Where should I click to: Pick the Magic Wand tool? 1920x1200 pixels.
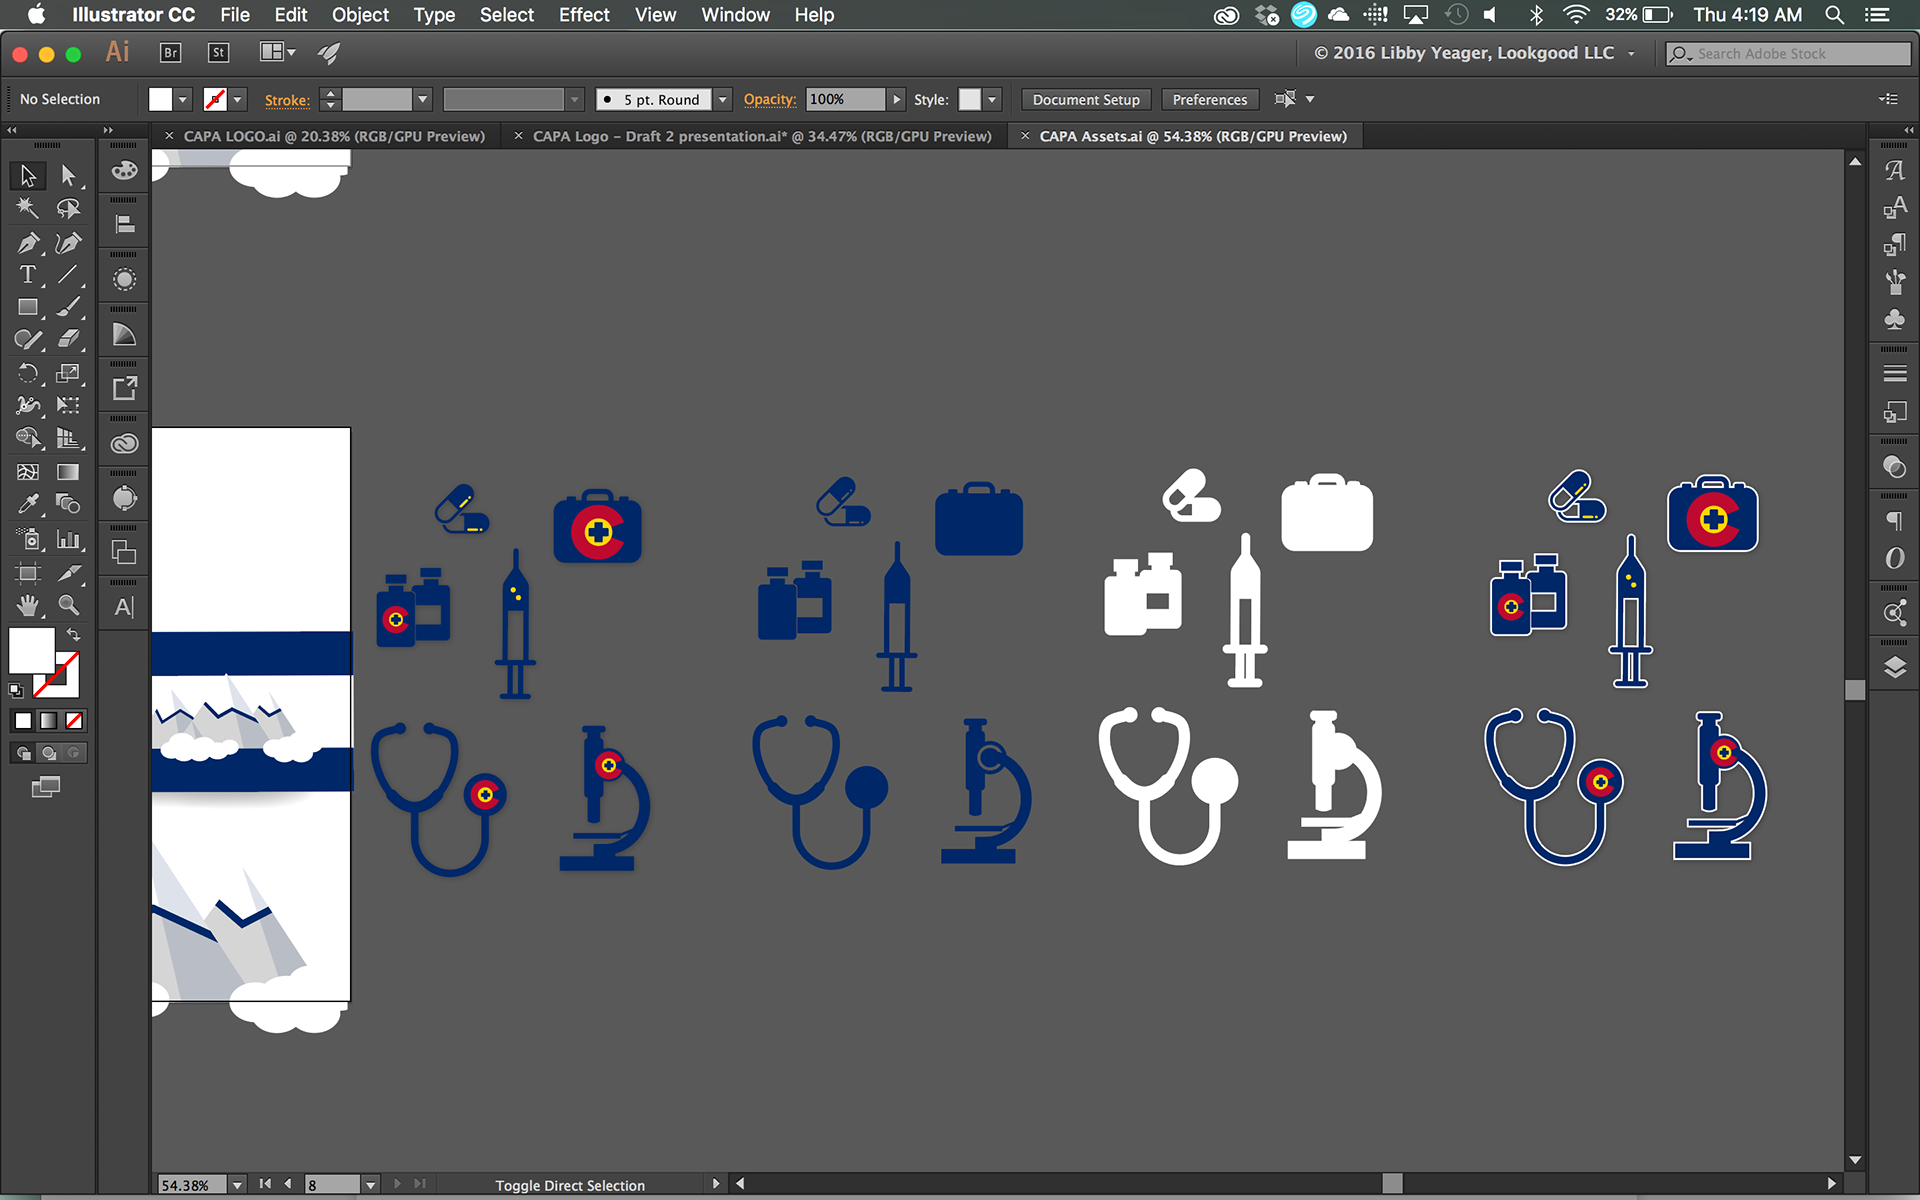tap(27, 208)
